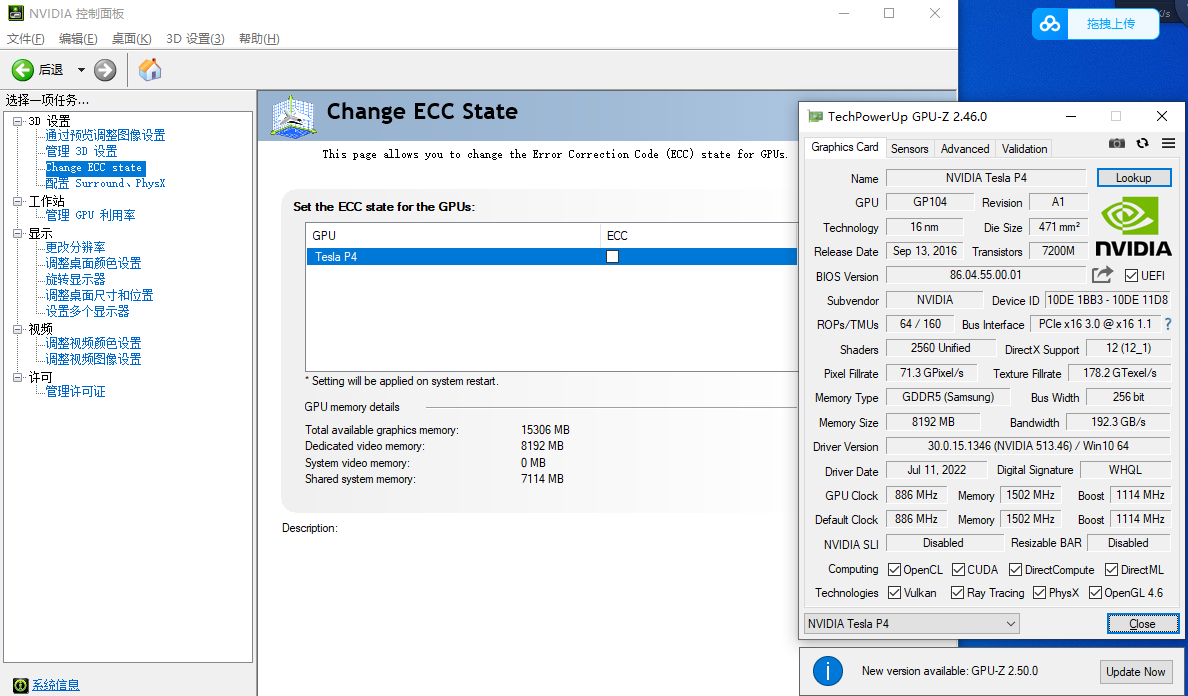Click the Bus Interface question mark

[1168, 324]
